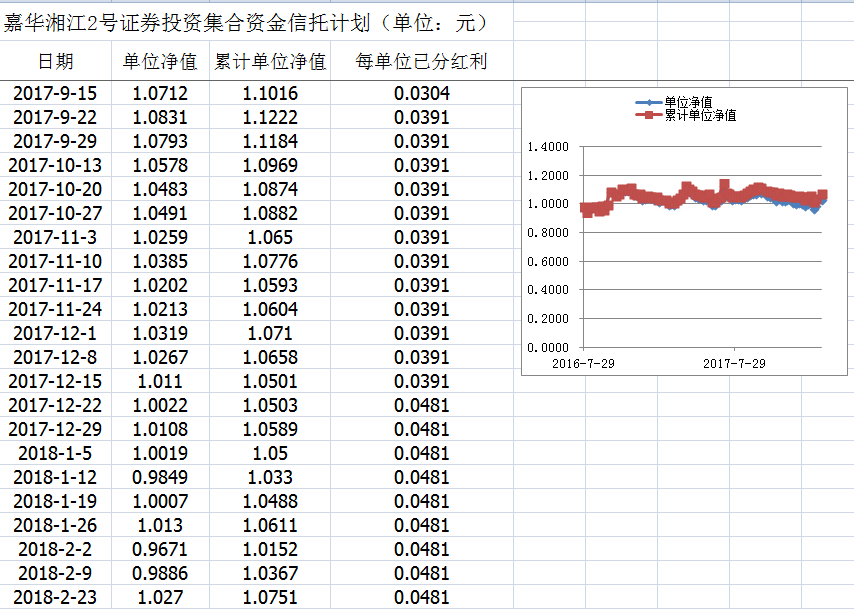Select the 累计单位净值 table header cell
Image resolution: width=854 pixels, height=609 pixels.
[x=270, y=62]
